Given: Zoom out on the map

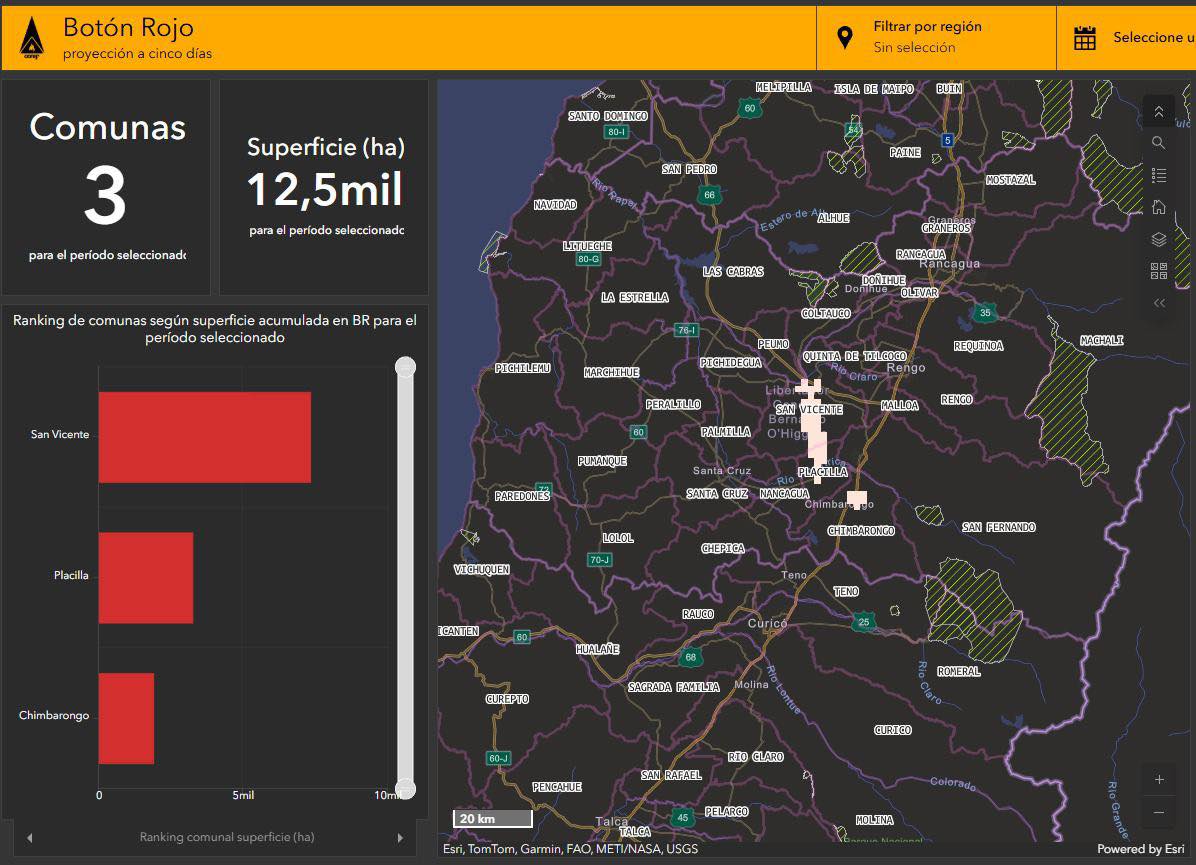Looking at the screenshot, I should click(1159, 812).
